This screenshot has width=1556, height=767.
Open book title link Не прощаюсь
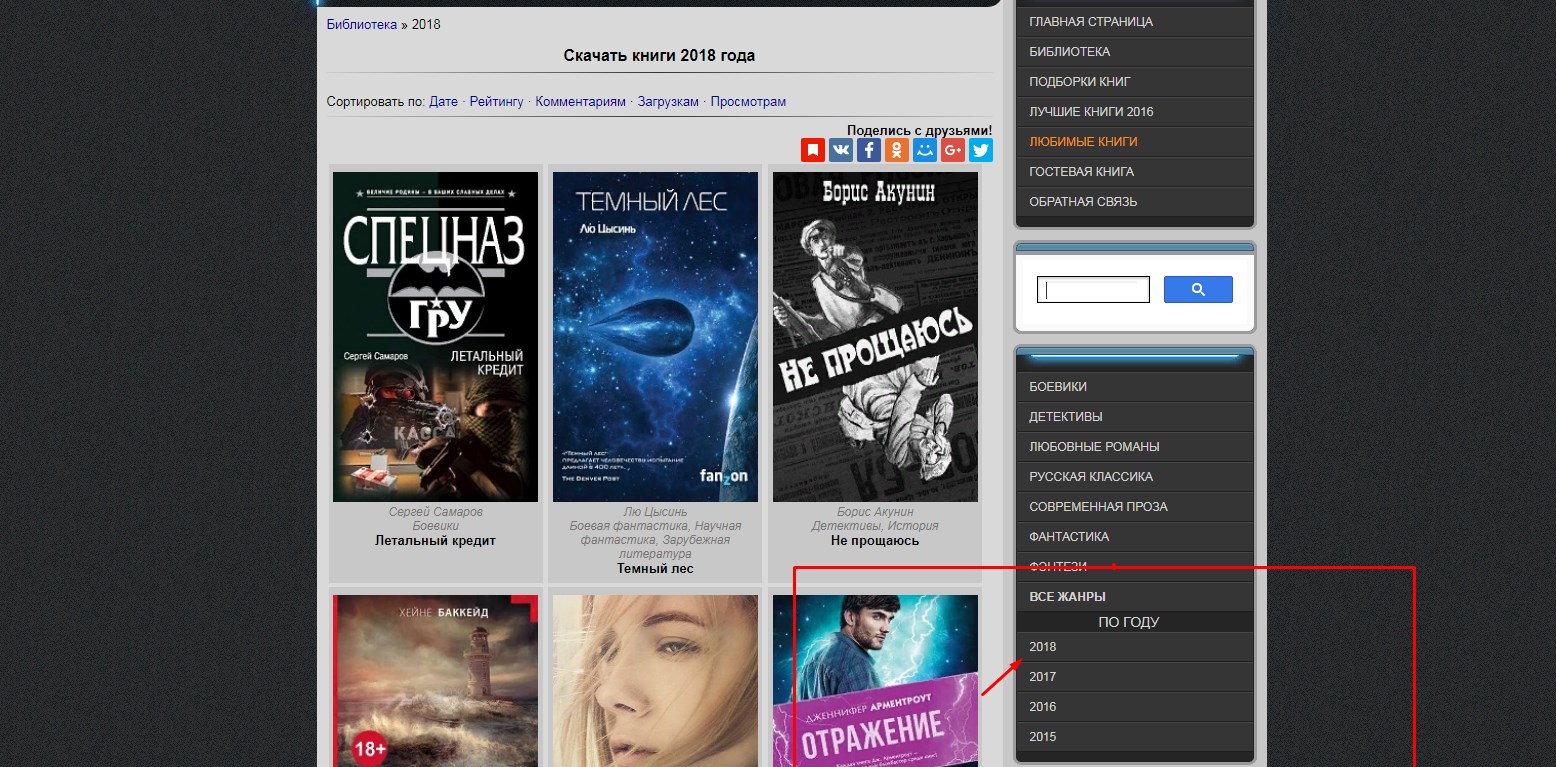874,541
